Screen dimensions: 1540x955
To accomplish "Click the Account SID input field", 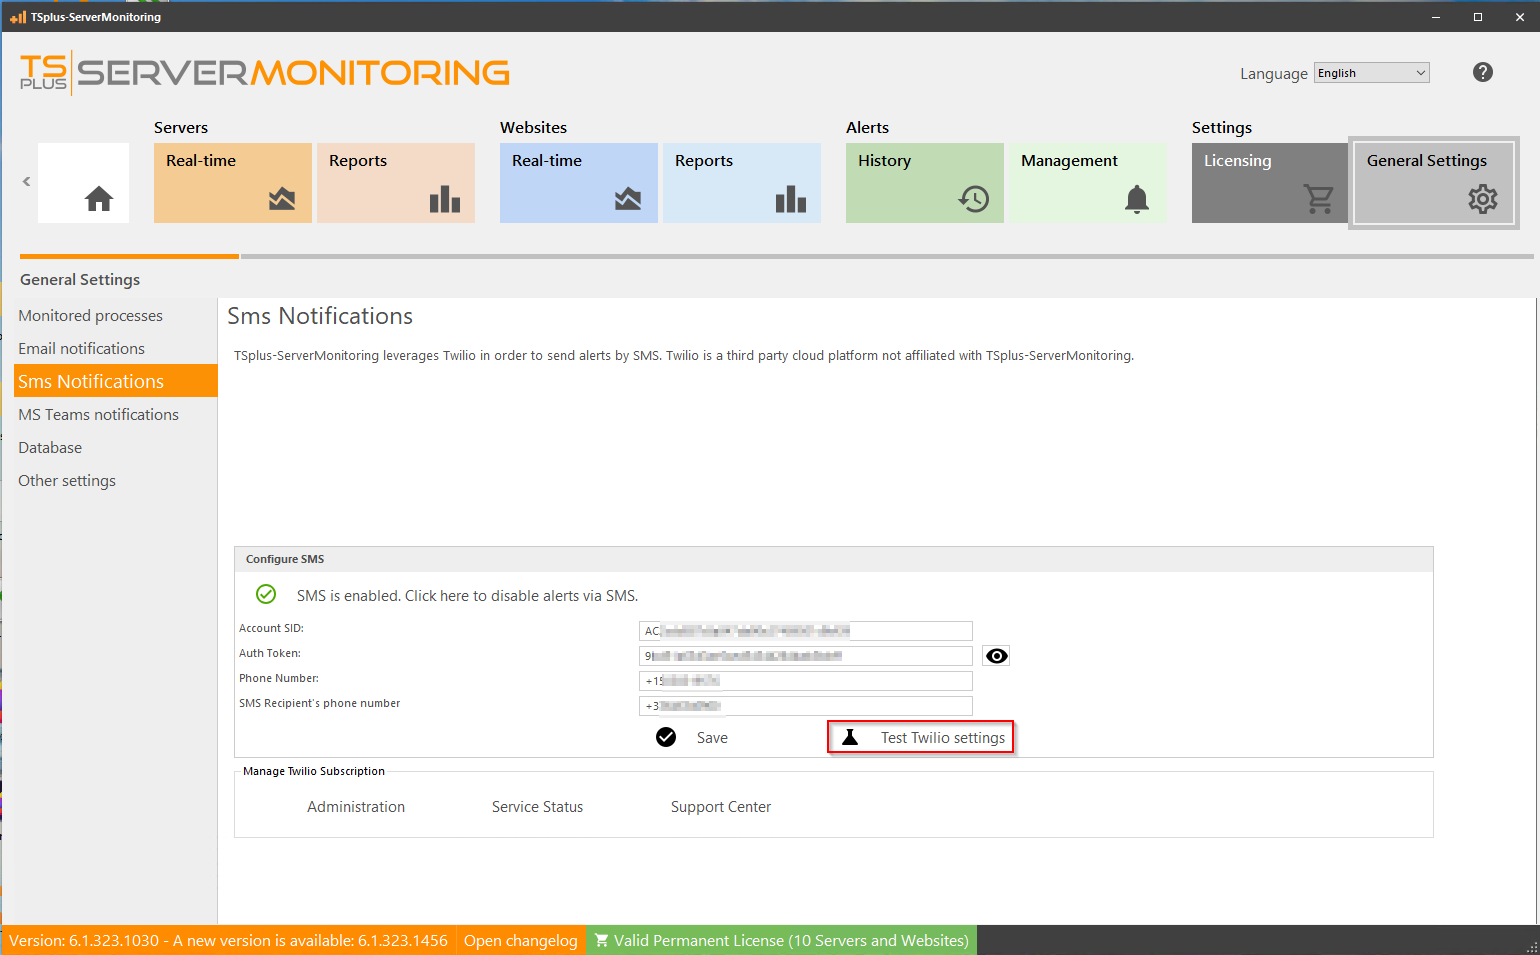I will (805, 631).
